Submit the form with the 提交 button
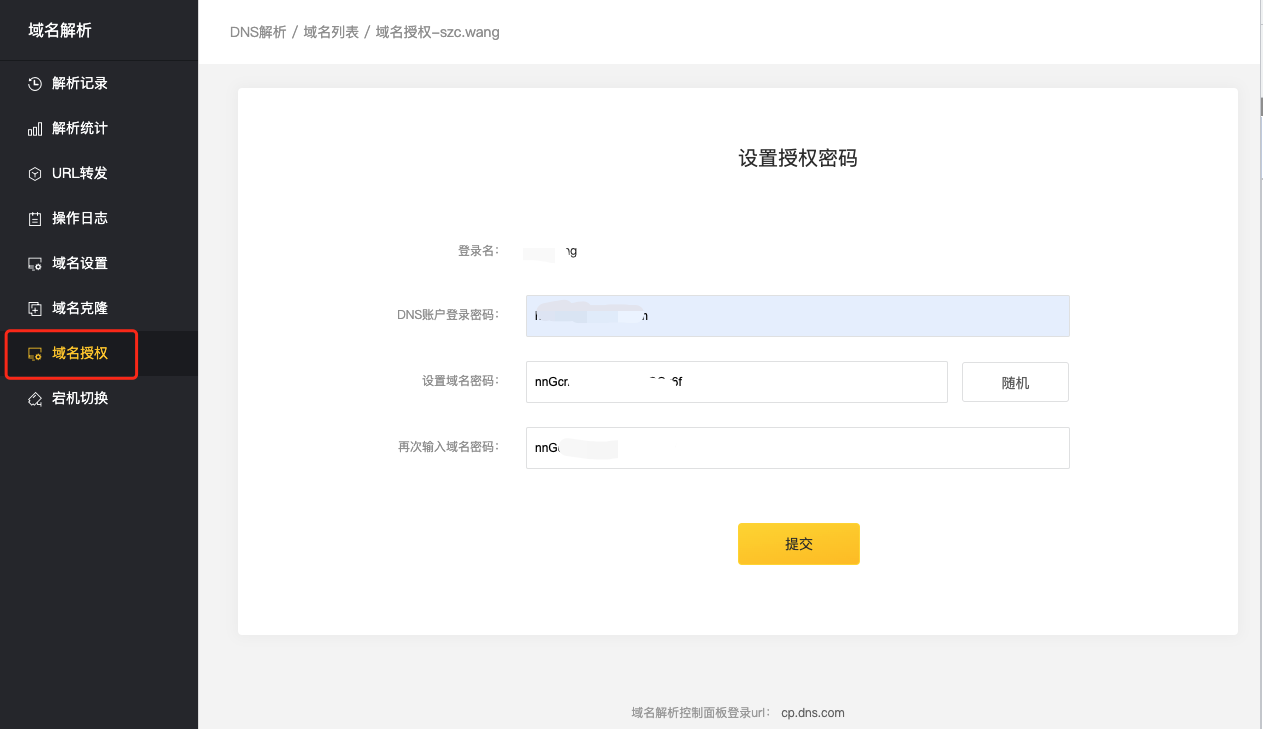The image size is (1263, 729). [798, 544]
